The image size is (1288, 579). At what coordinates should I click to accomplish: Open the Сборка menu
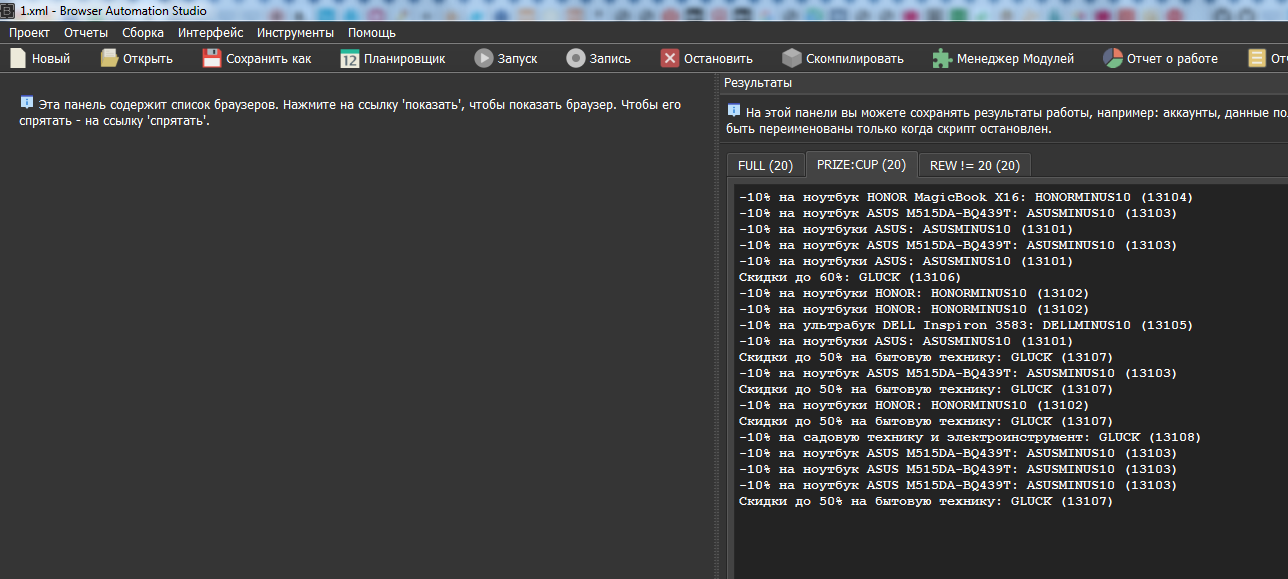click(143, 33)
